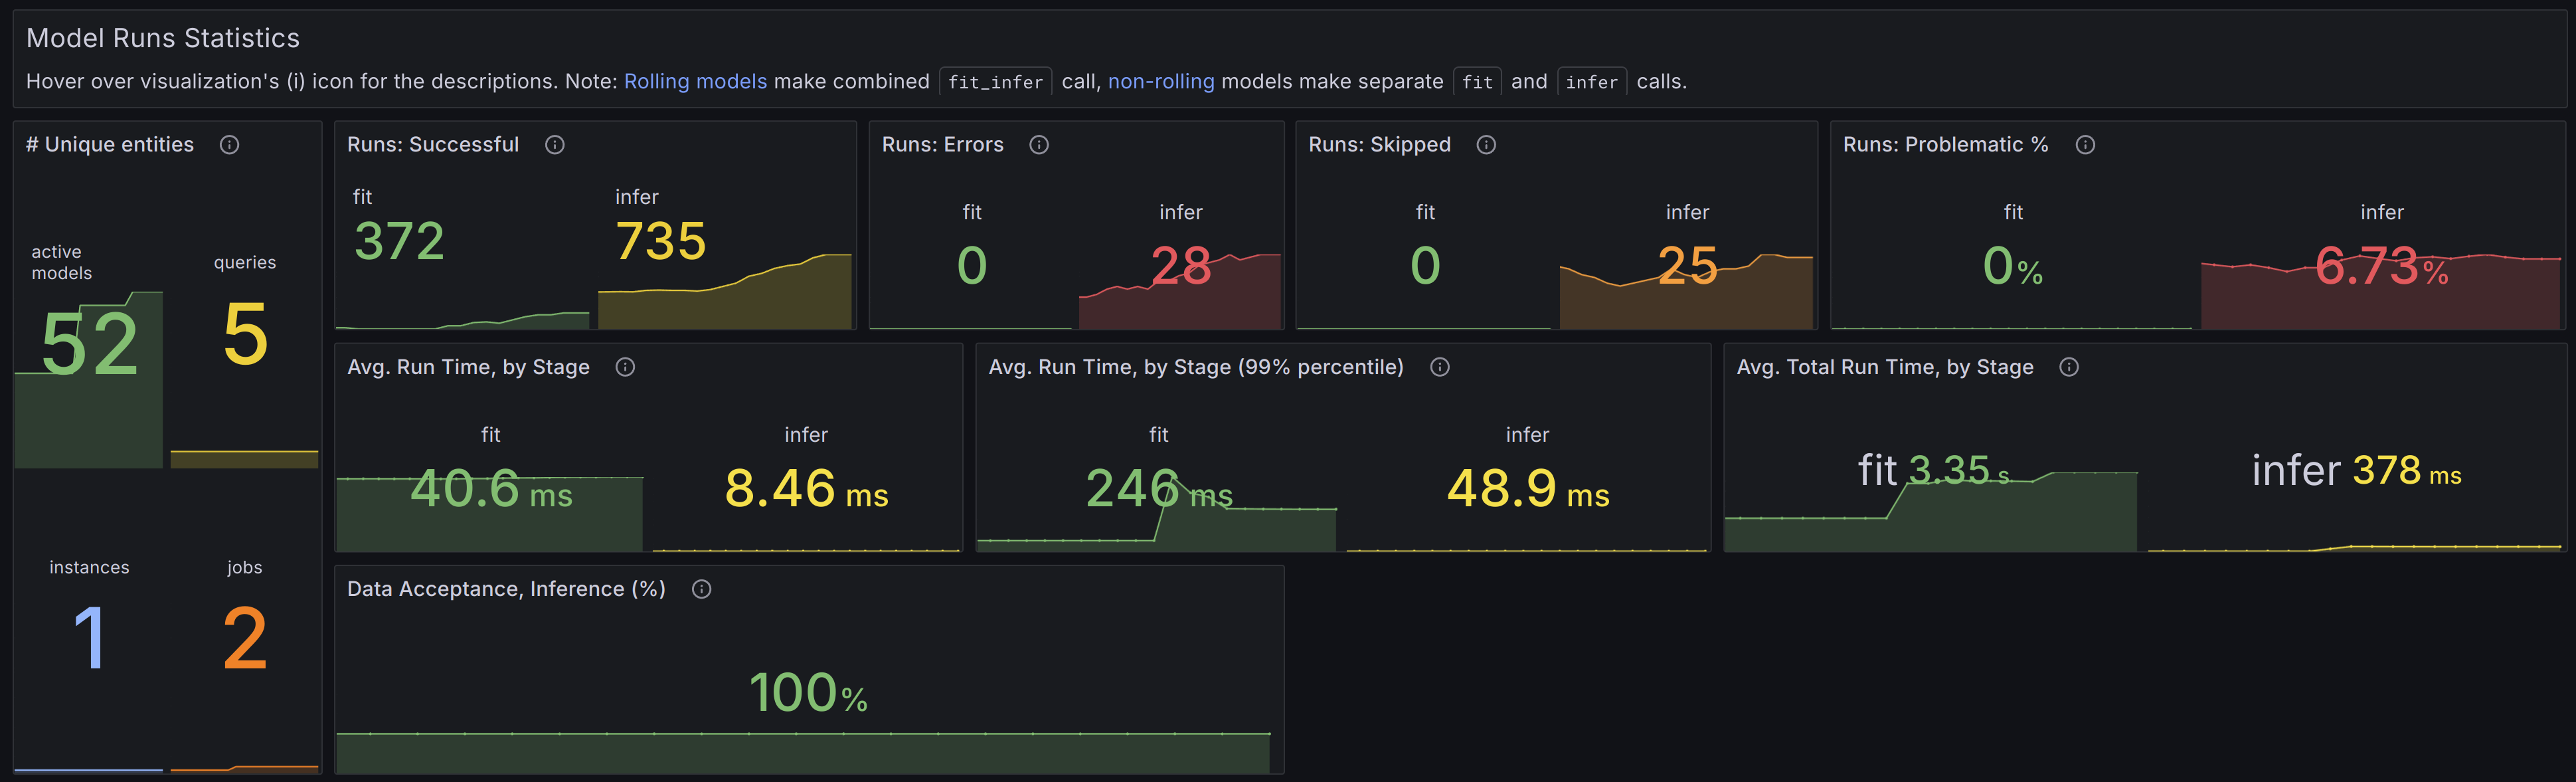The height and width of the screenshot is (782, 2576).
Task: Click info icon next to Avg. Total Run Time
Action: (x=2069, y=367)
